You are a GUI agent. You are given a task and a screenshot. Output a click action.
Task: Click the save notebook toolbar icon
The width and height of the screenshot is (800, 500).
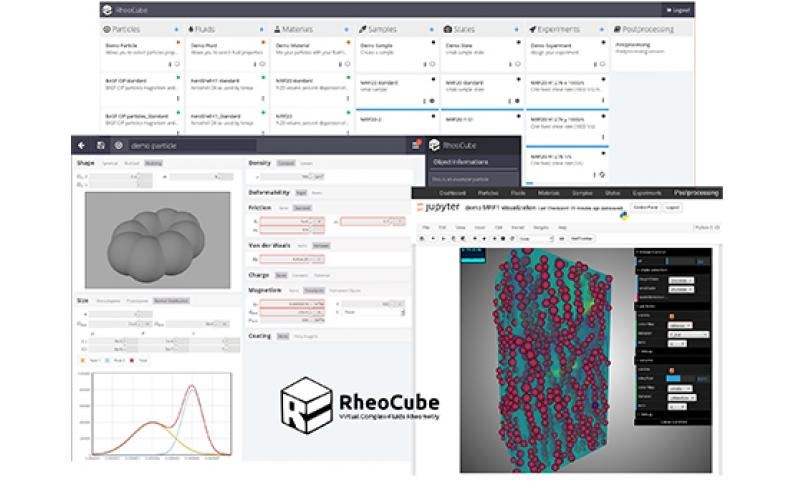pyautogui.click(x=422, y=238)
